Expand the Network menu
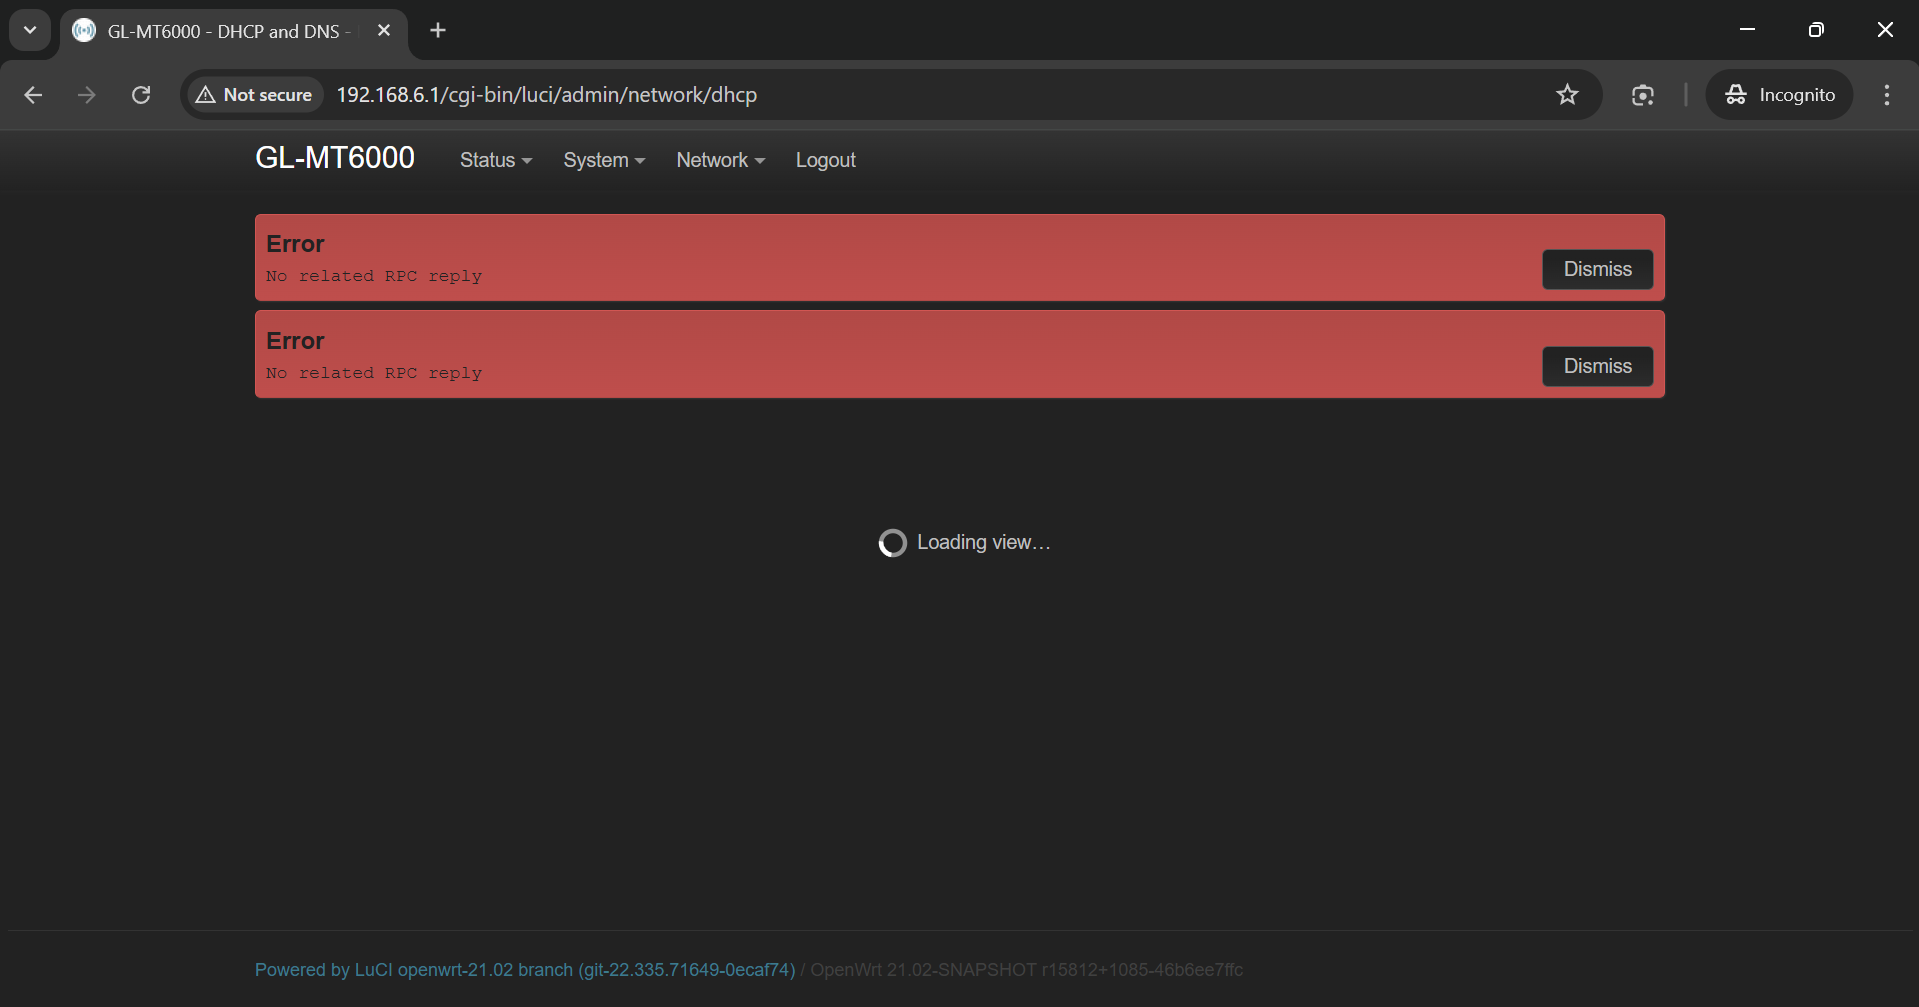Viewport: 1919px width, 1007px height. click(x=721, y=160)
